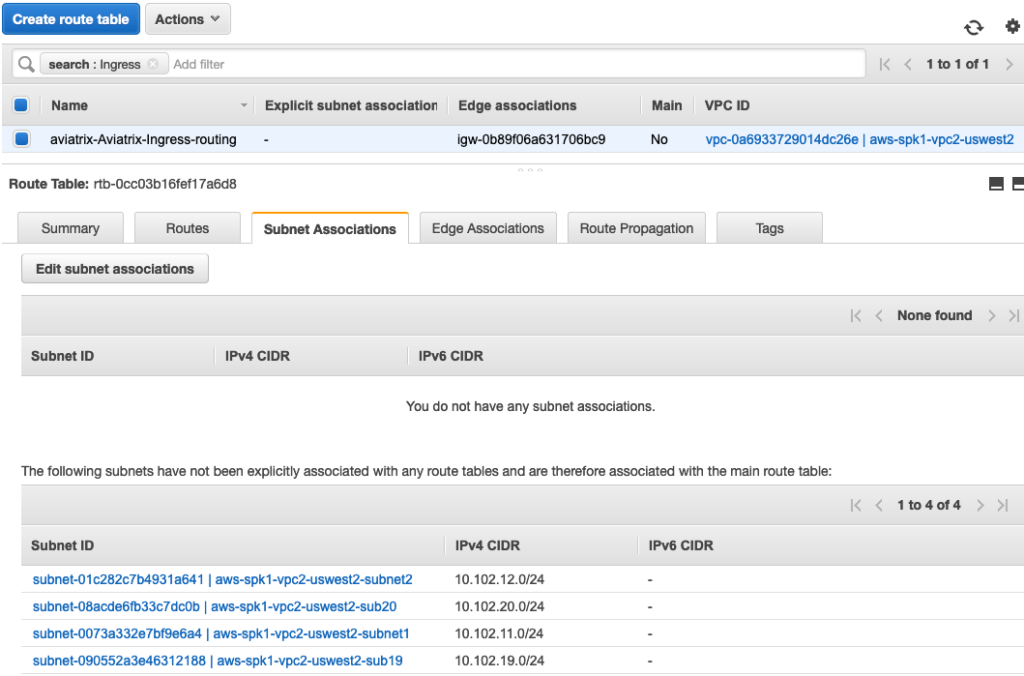Image resolution: width=1024 pixels, height=676 pixels.
Task: Open subnet link aws-spk1-vpc2-uswest2-subnet2
Action: 223,579
